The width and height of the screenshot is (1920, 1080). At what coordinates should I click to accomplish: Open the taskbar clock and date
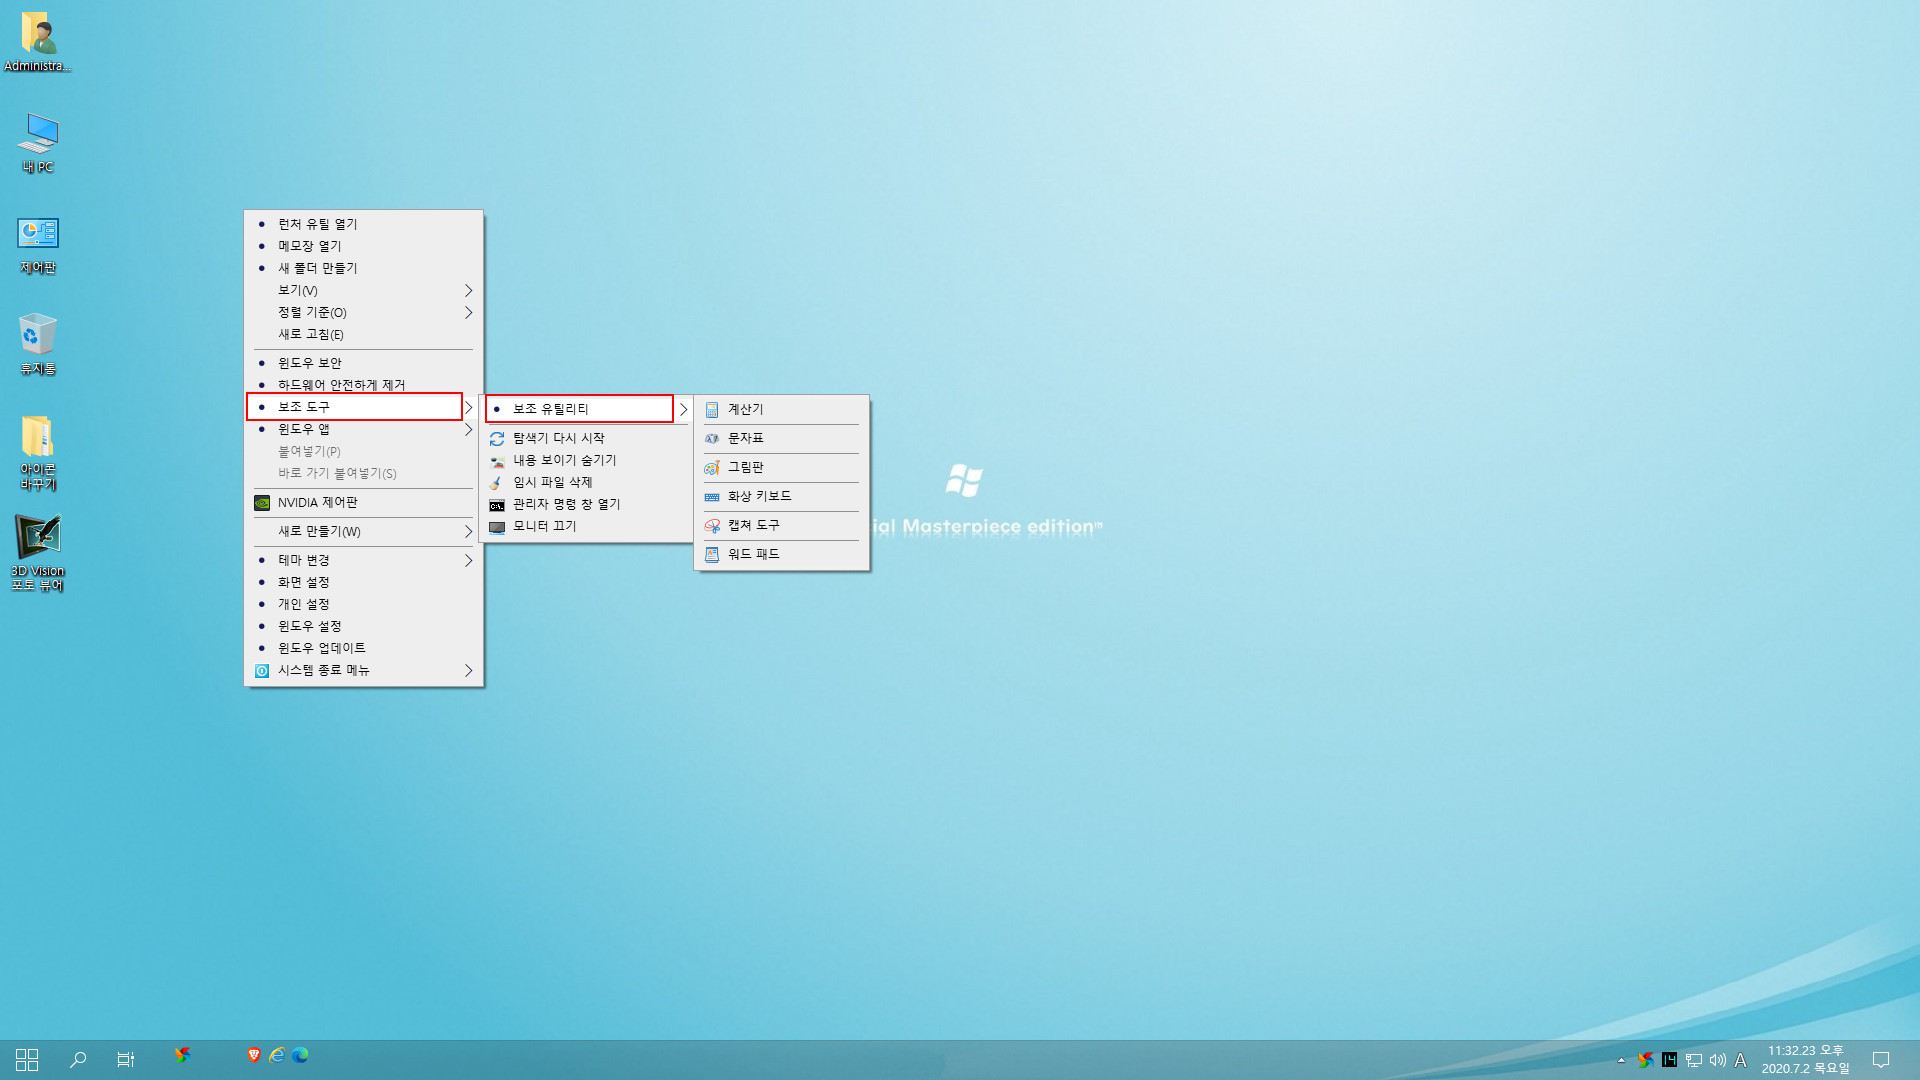click(x=1806, y=1060)
